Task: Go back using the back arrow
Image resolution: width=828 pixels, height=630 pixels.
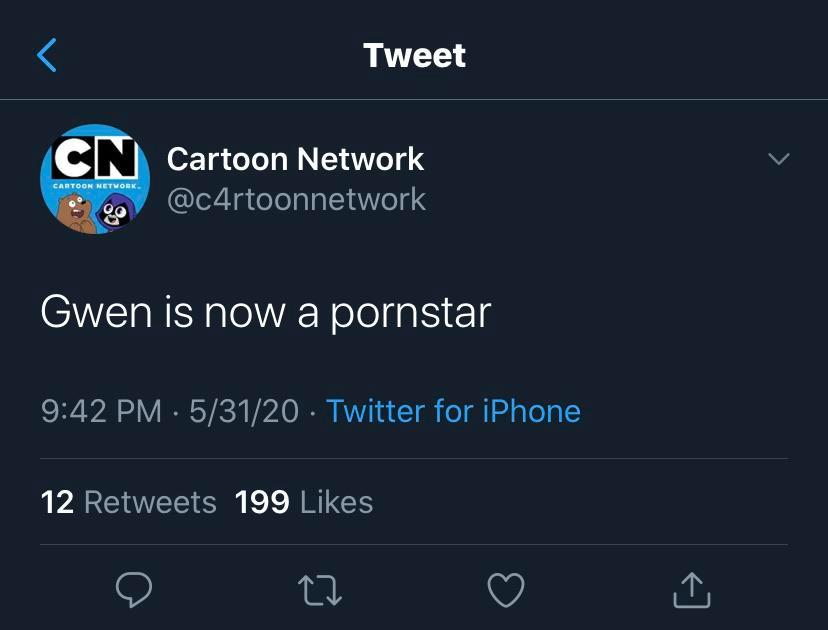Action: (x=45, y=55)
